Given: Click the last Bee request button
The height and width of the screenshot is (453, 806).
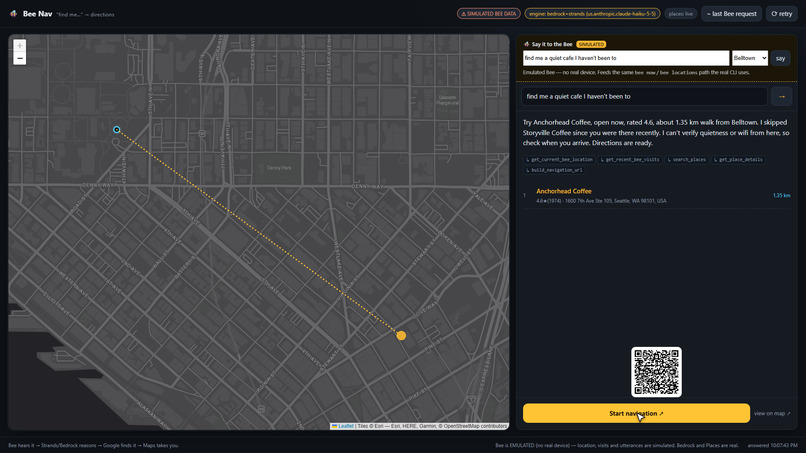Looking at the screenshot, I should [731, 14].
